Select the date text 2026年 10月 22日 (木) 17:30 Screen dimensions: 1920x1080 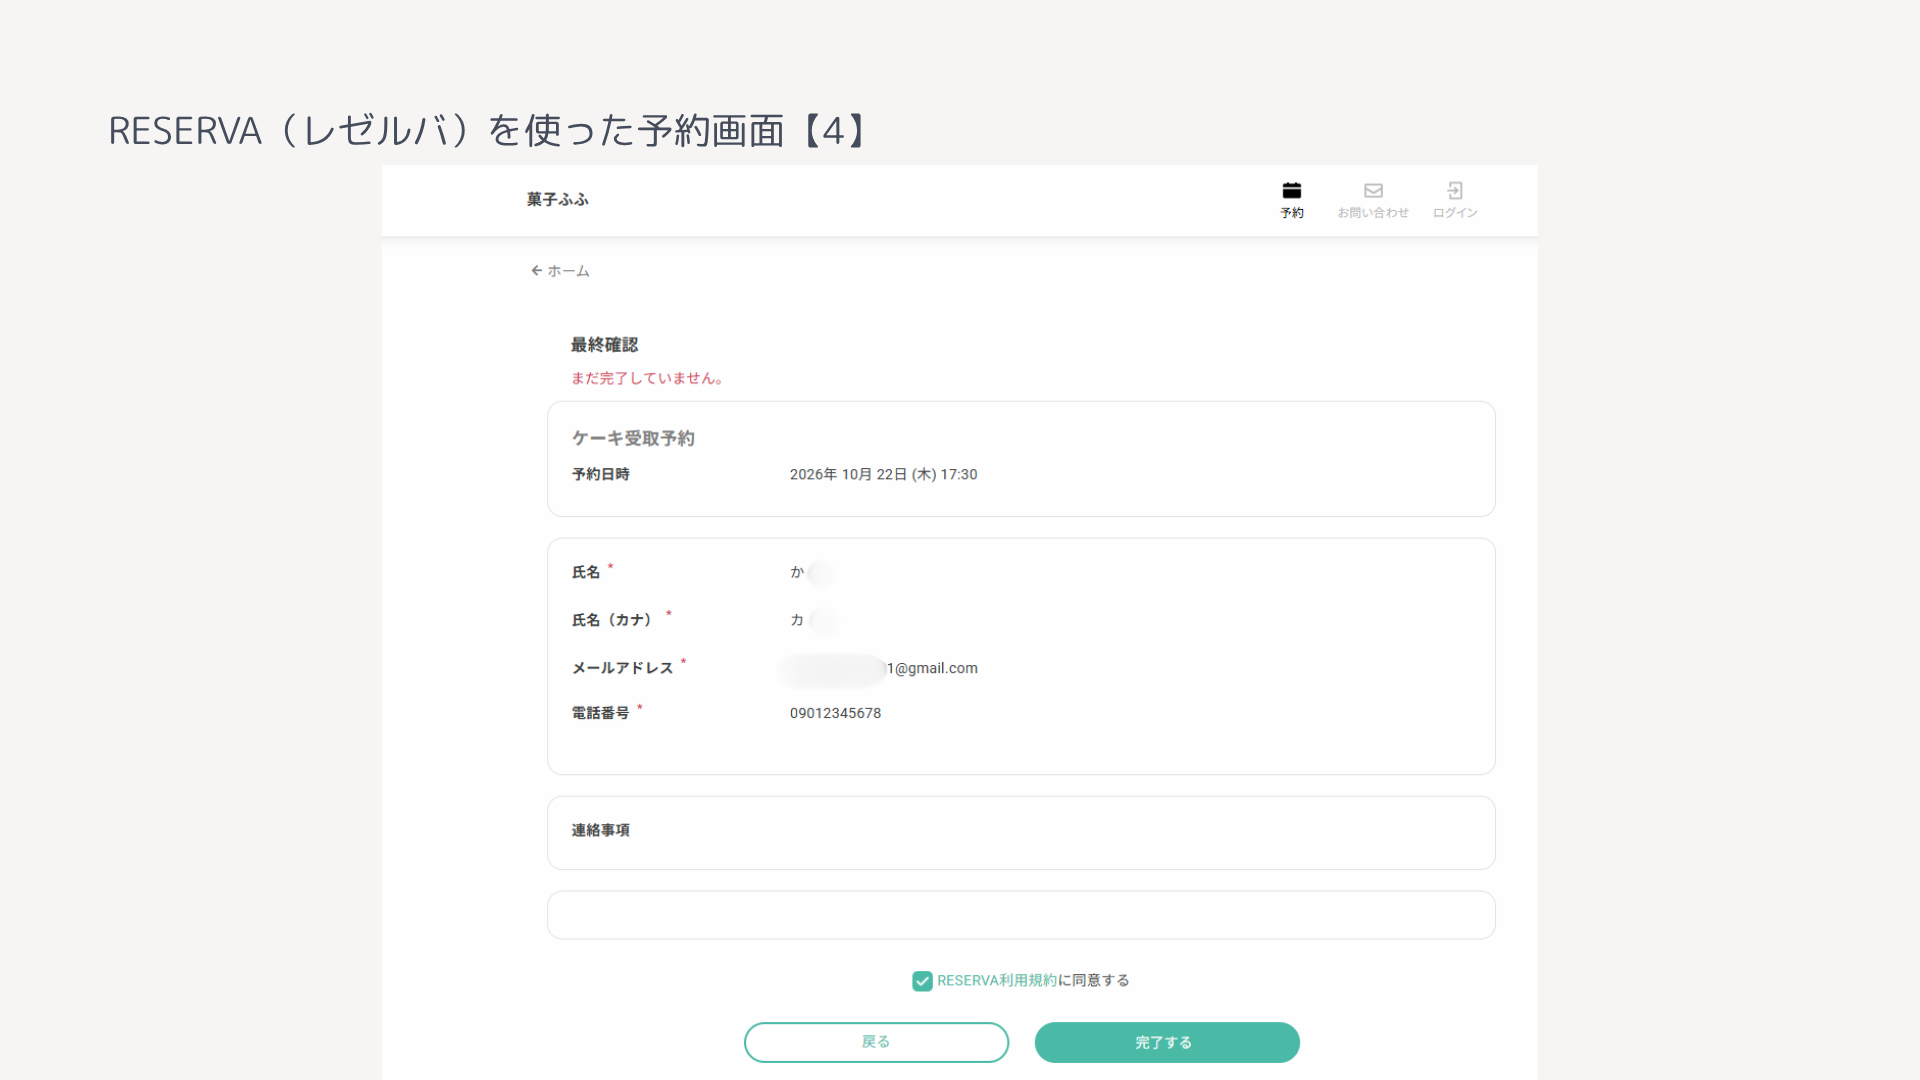(x=884, y=475)
